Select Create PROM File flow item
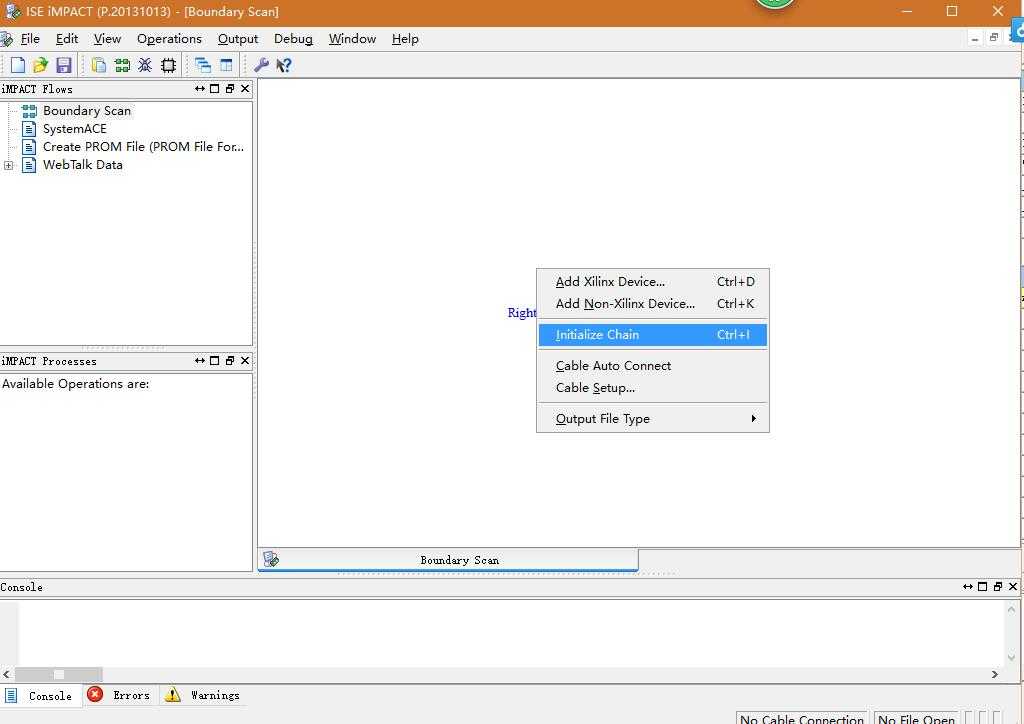Viewport: 1024px width, 724px height. 143,147
